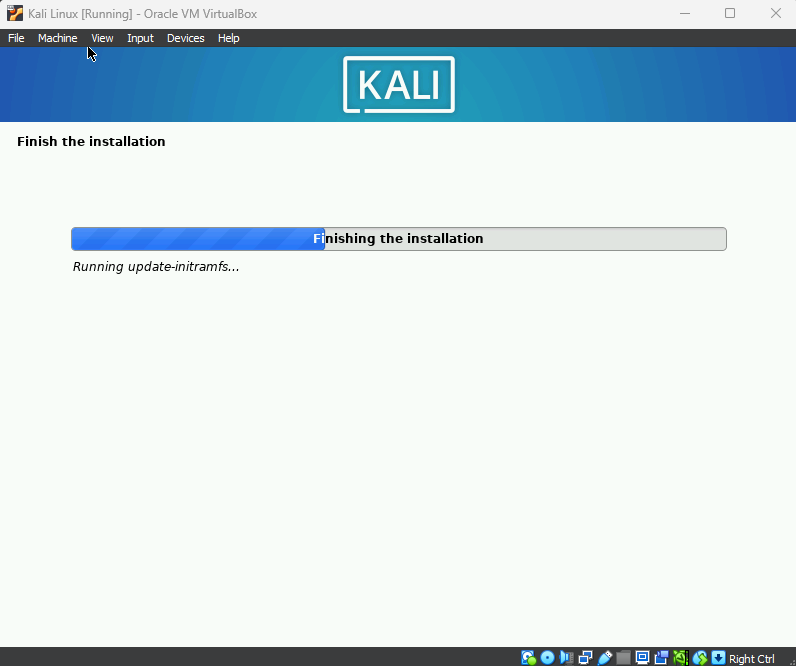
Task: Click the 'Finishing the installation' progress bar
Action: 398,239
